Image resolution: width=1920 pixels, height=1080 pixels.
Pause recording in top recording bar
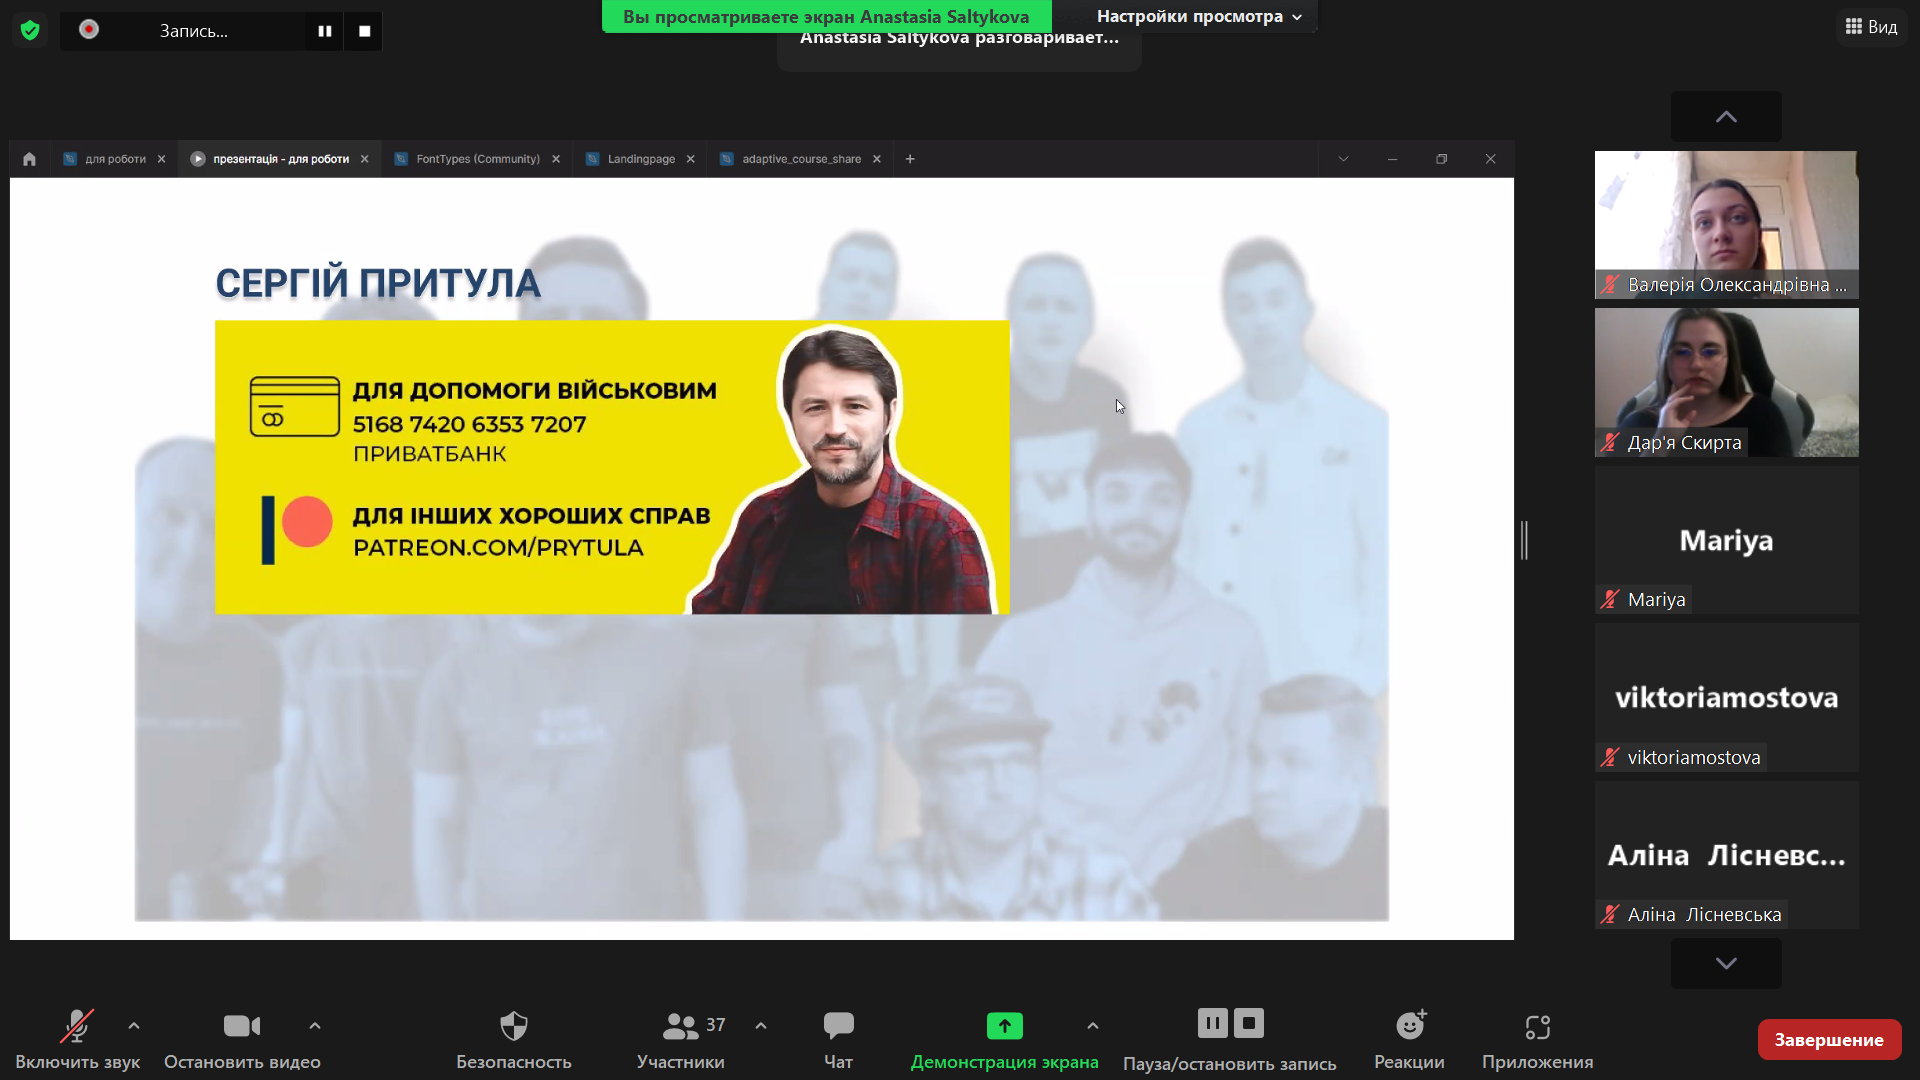pos(324,31)
